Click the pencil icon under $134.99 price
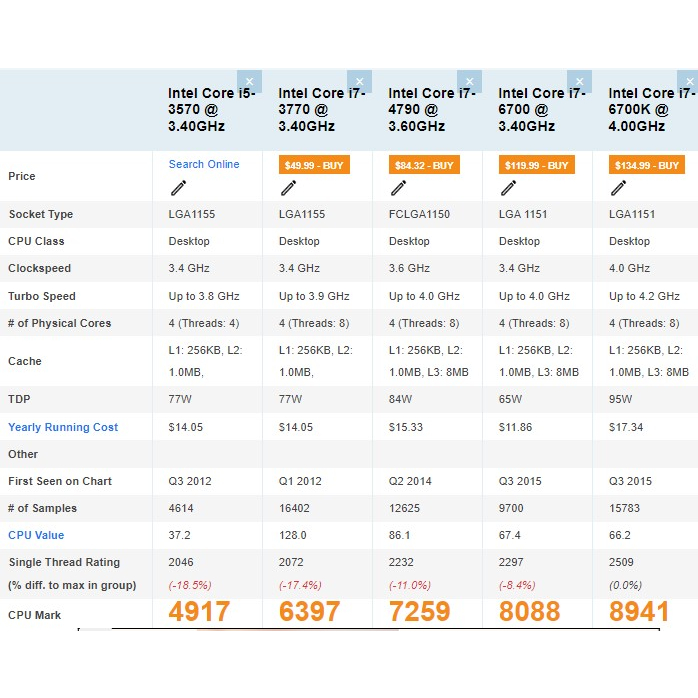This screenshot has height=698, width=698. click(618, 188)
